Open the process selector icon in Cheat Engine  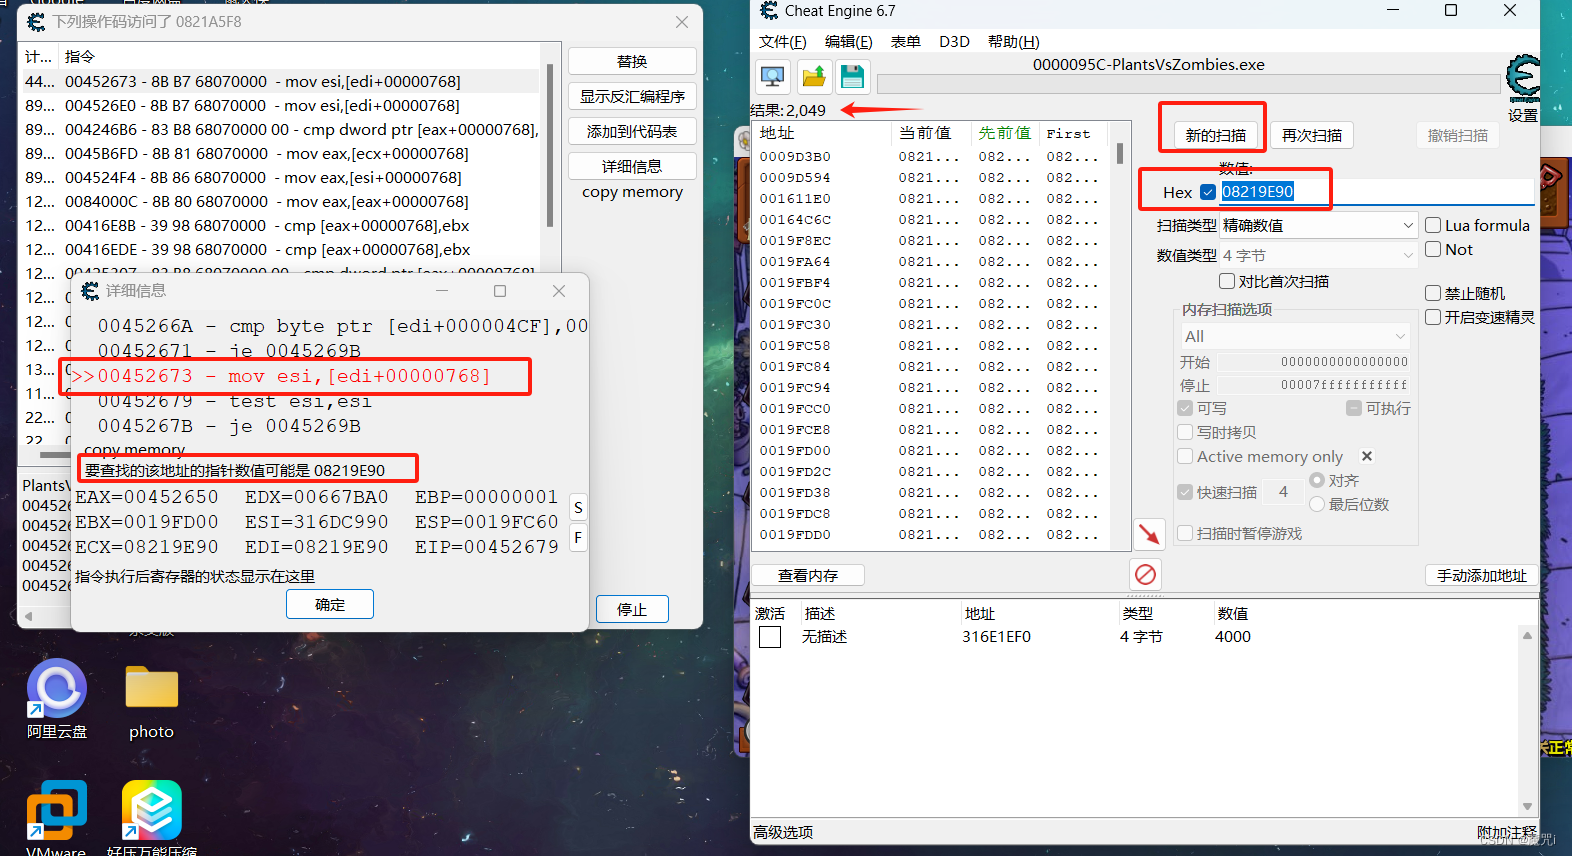[x=773, y=77]
